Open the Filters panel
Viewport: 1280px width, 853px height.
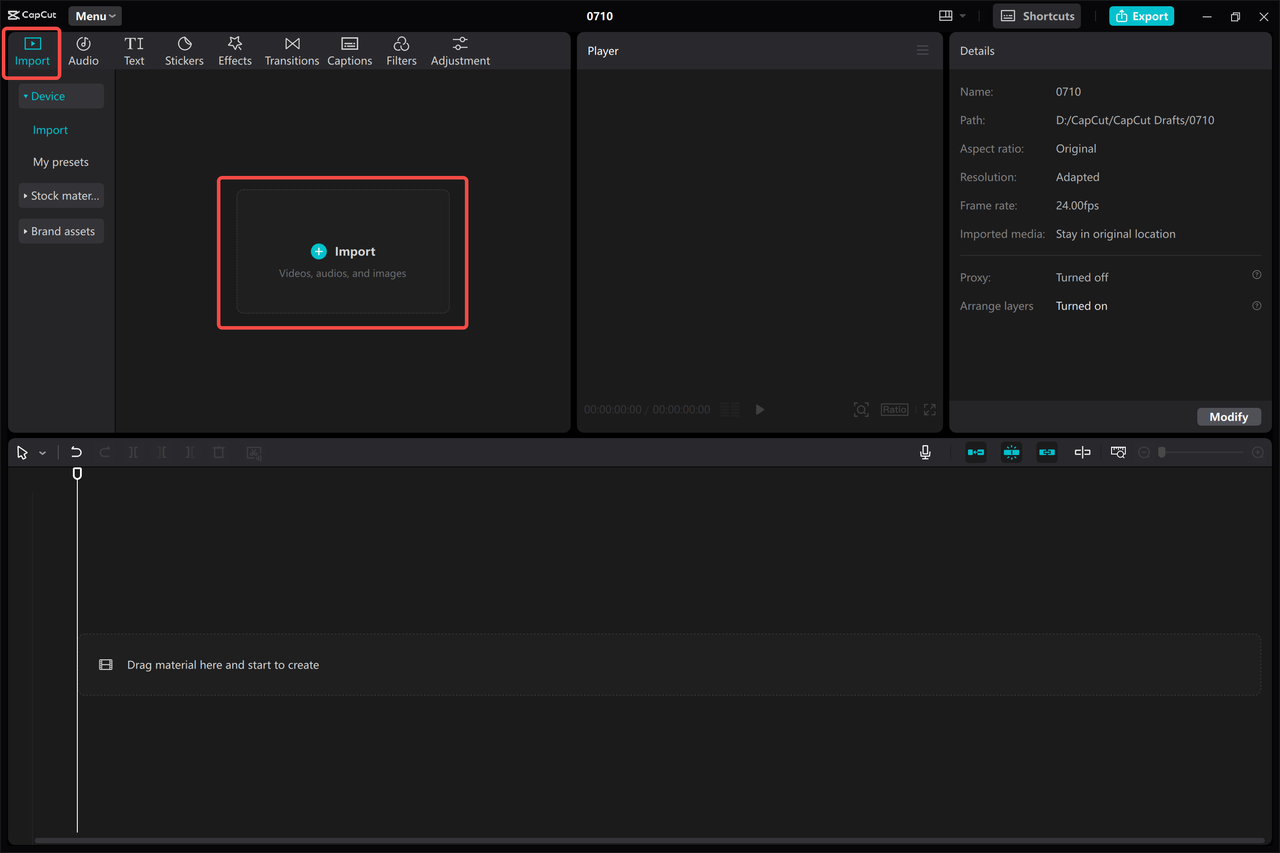click(401, 50)
